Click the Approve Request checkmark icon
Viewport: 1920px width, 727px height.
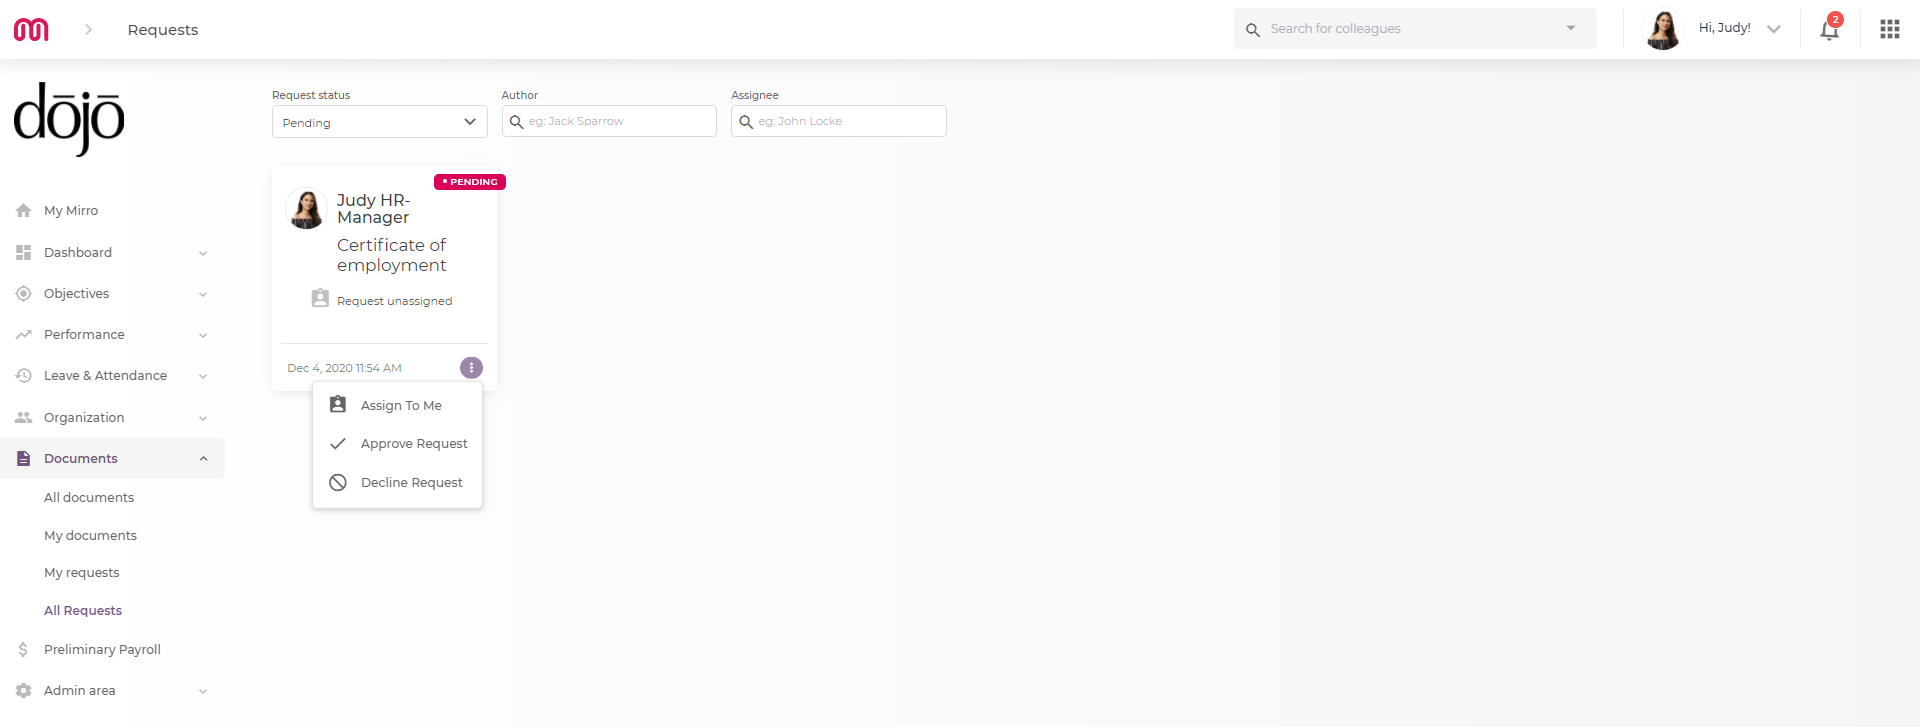click(x=338, y=444)
